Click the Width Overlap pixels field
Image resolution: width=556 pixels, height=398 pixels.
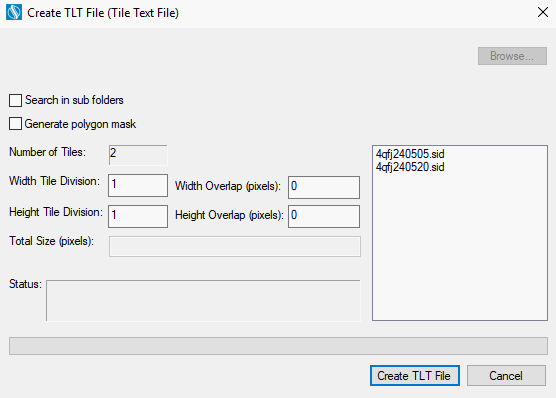324,187
